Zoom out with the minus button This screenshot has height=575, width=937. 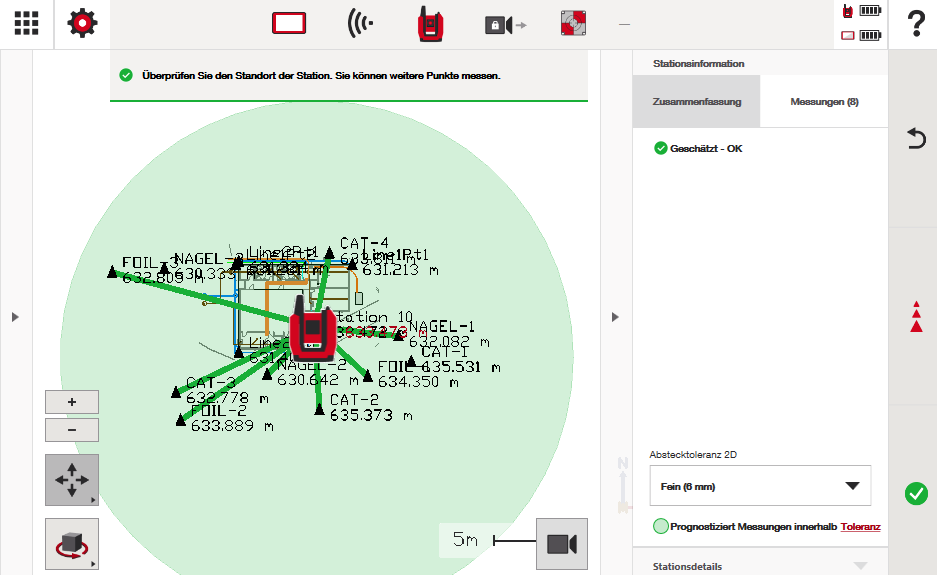72,430
